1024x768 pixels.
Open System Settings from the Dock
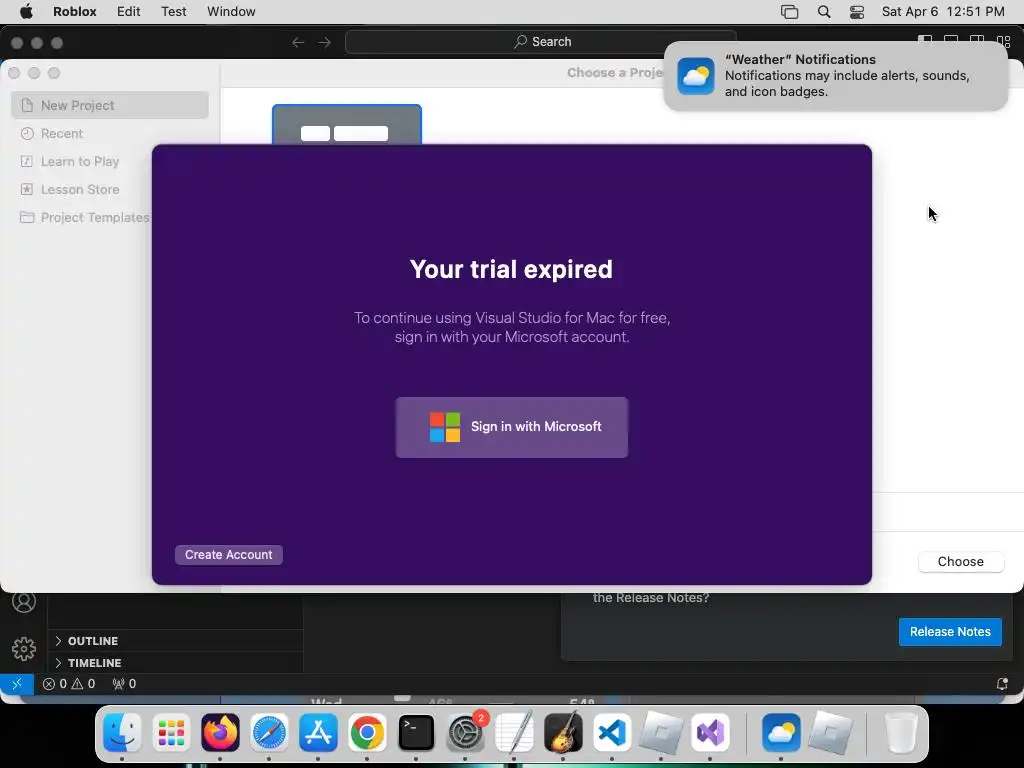[465, 732]
